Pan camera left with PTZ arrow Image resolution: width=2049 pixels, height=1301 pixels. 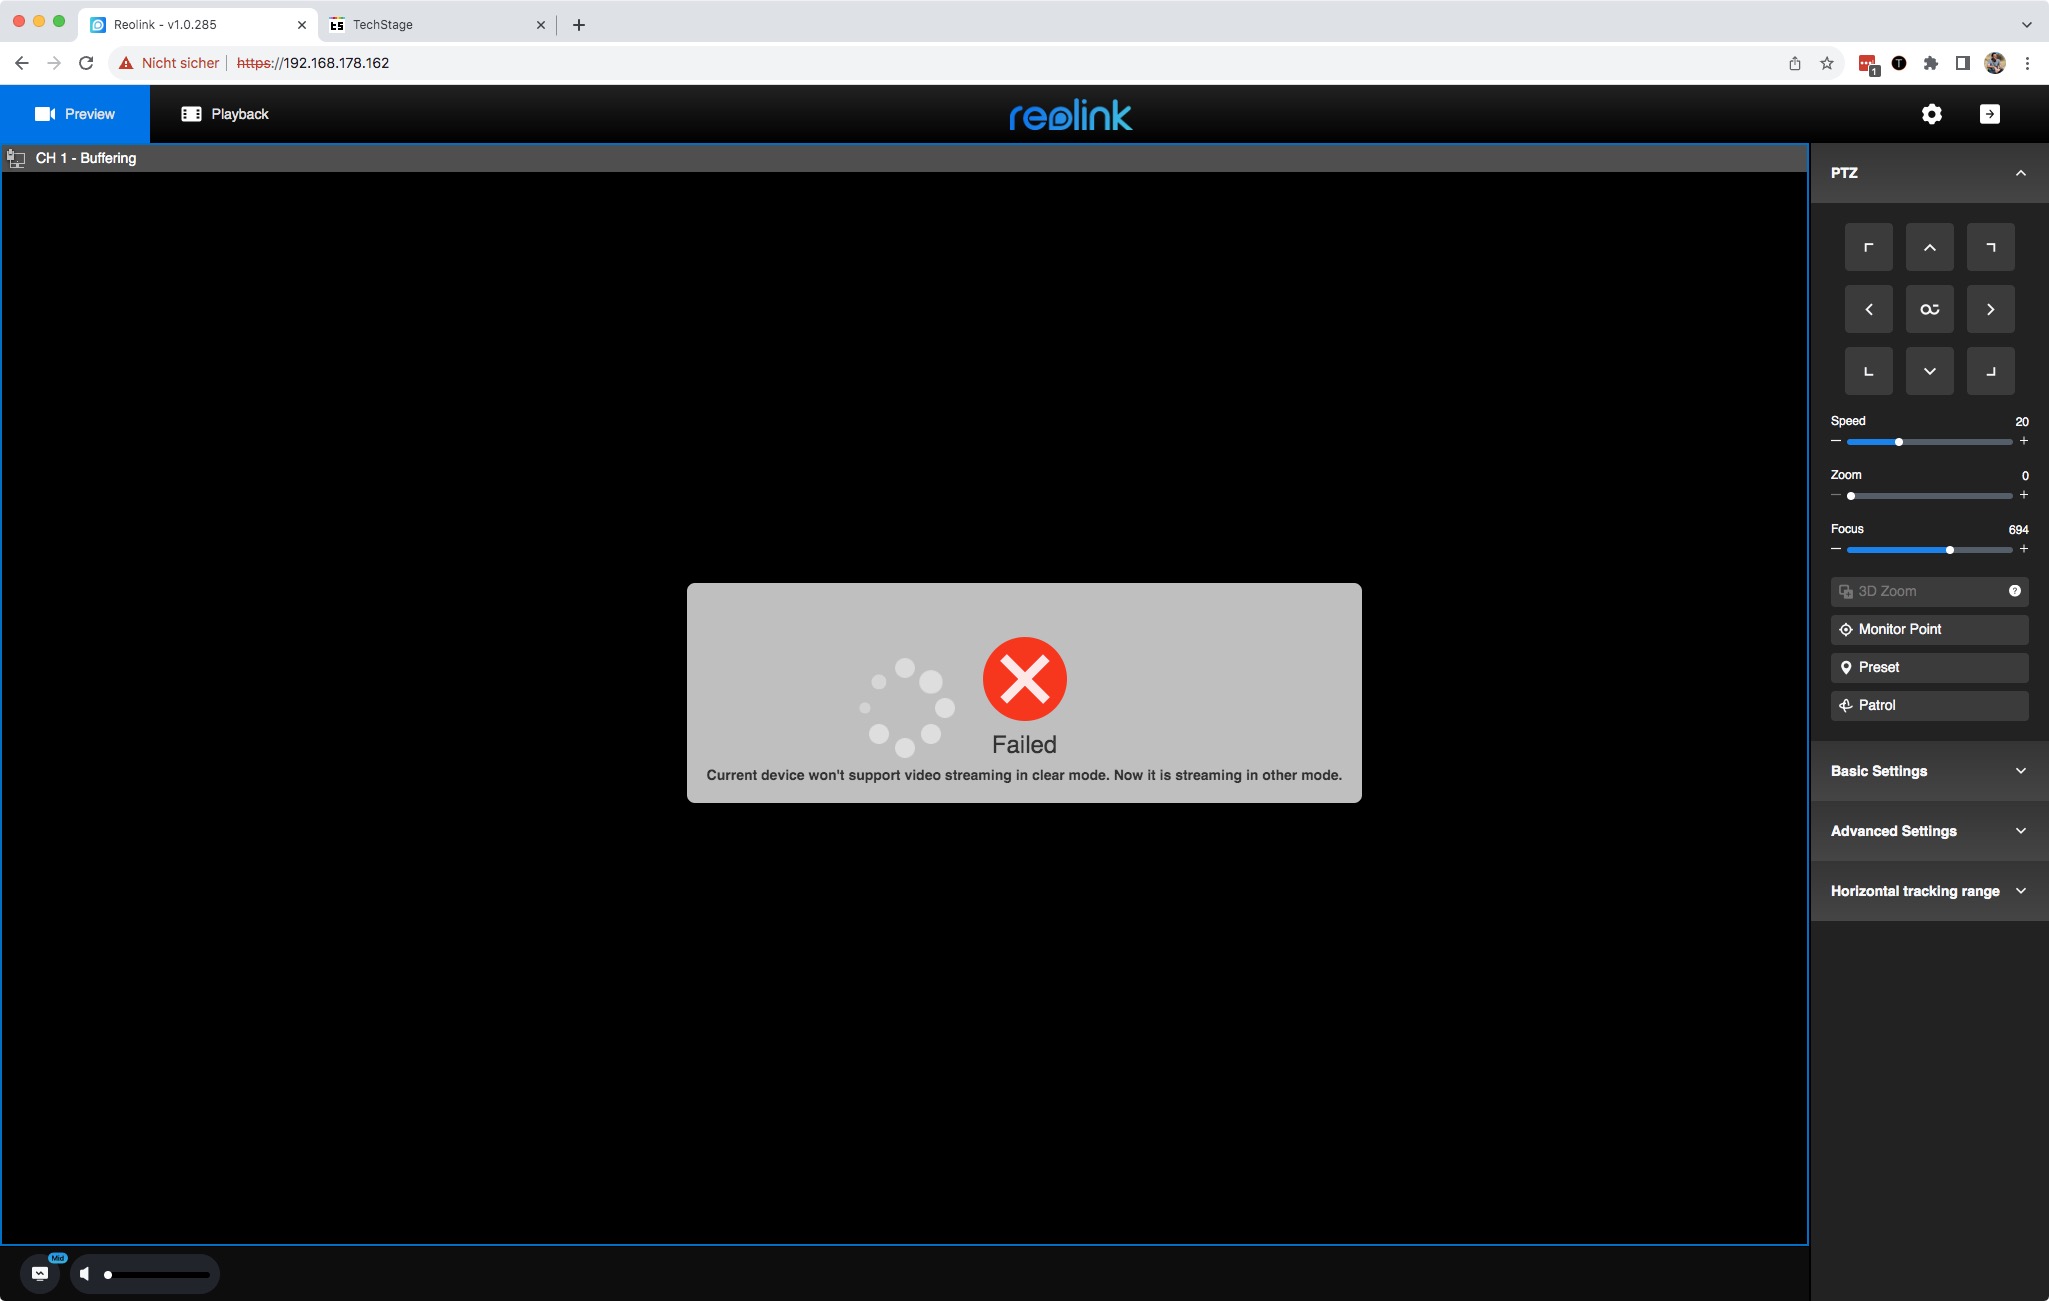(1868, 310)
